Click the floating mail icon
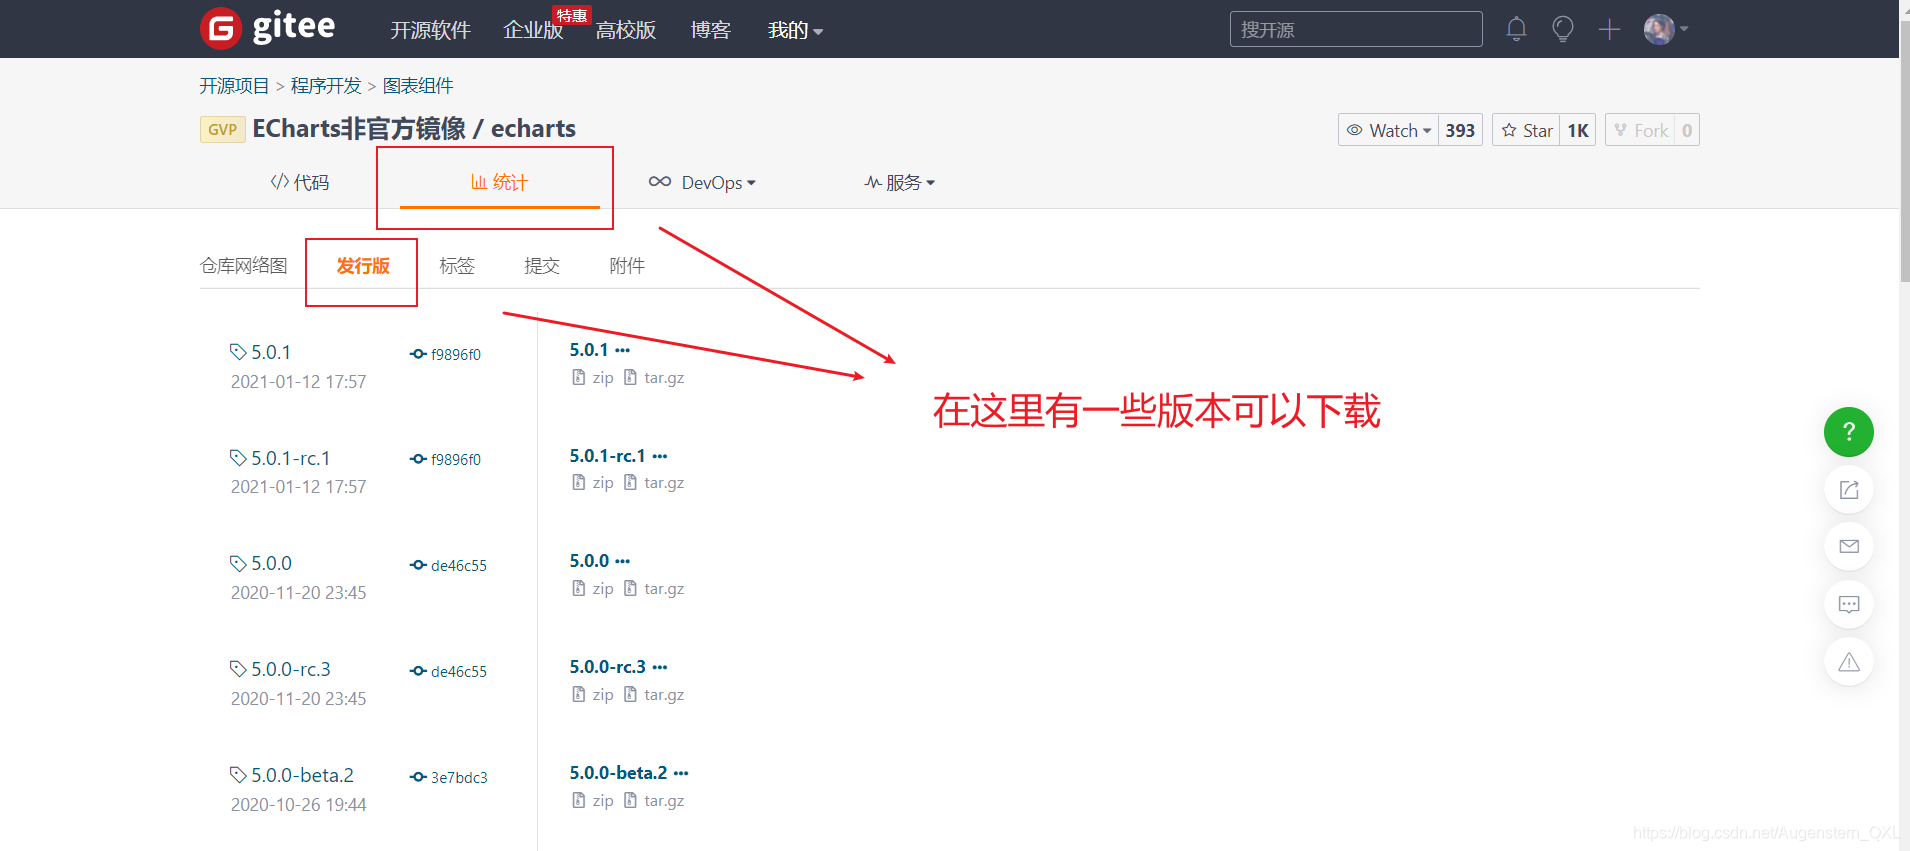 pyautogui.click(x=1849, y=546)
